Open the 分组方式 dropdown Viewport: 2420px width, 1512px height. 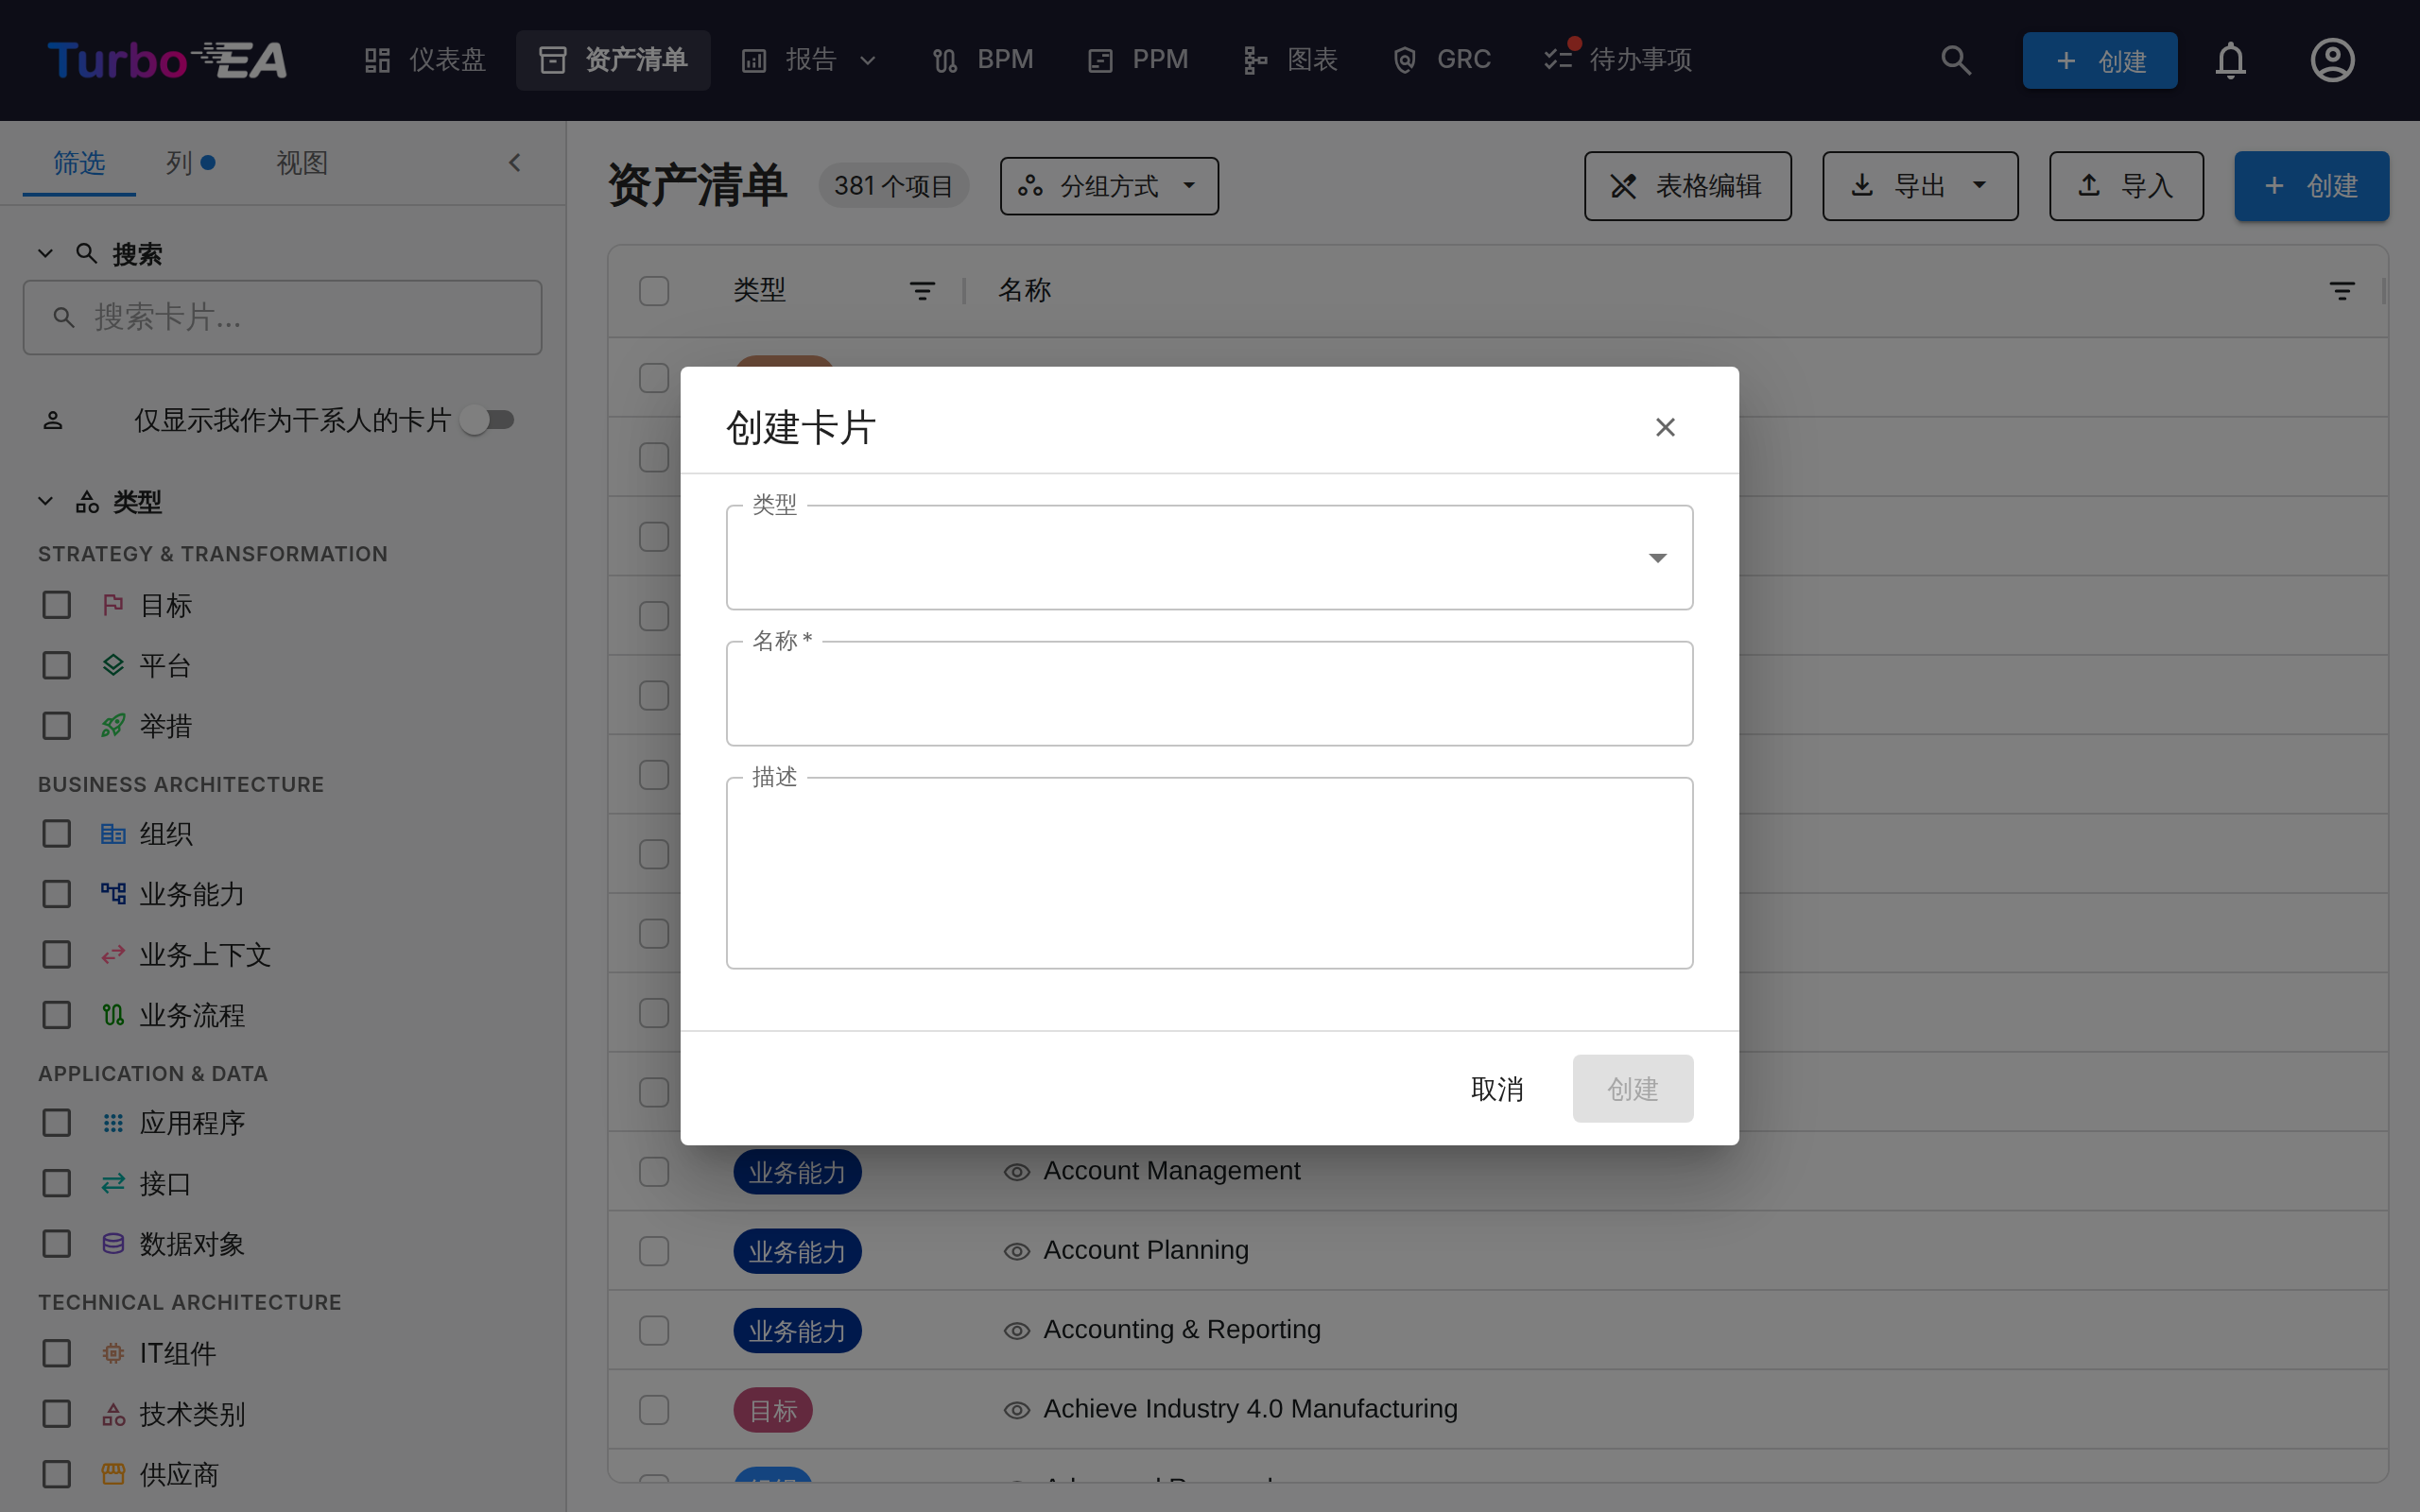click(1109, 186)
